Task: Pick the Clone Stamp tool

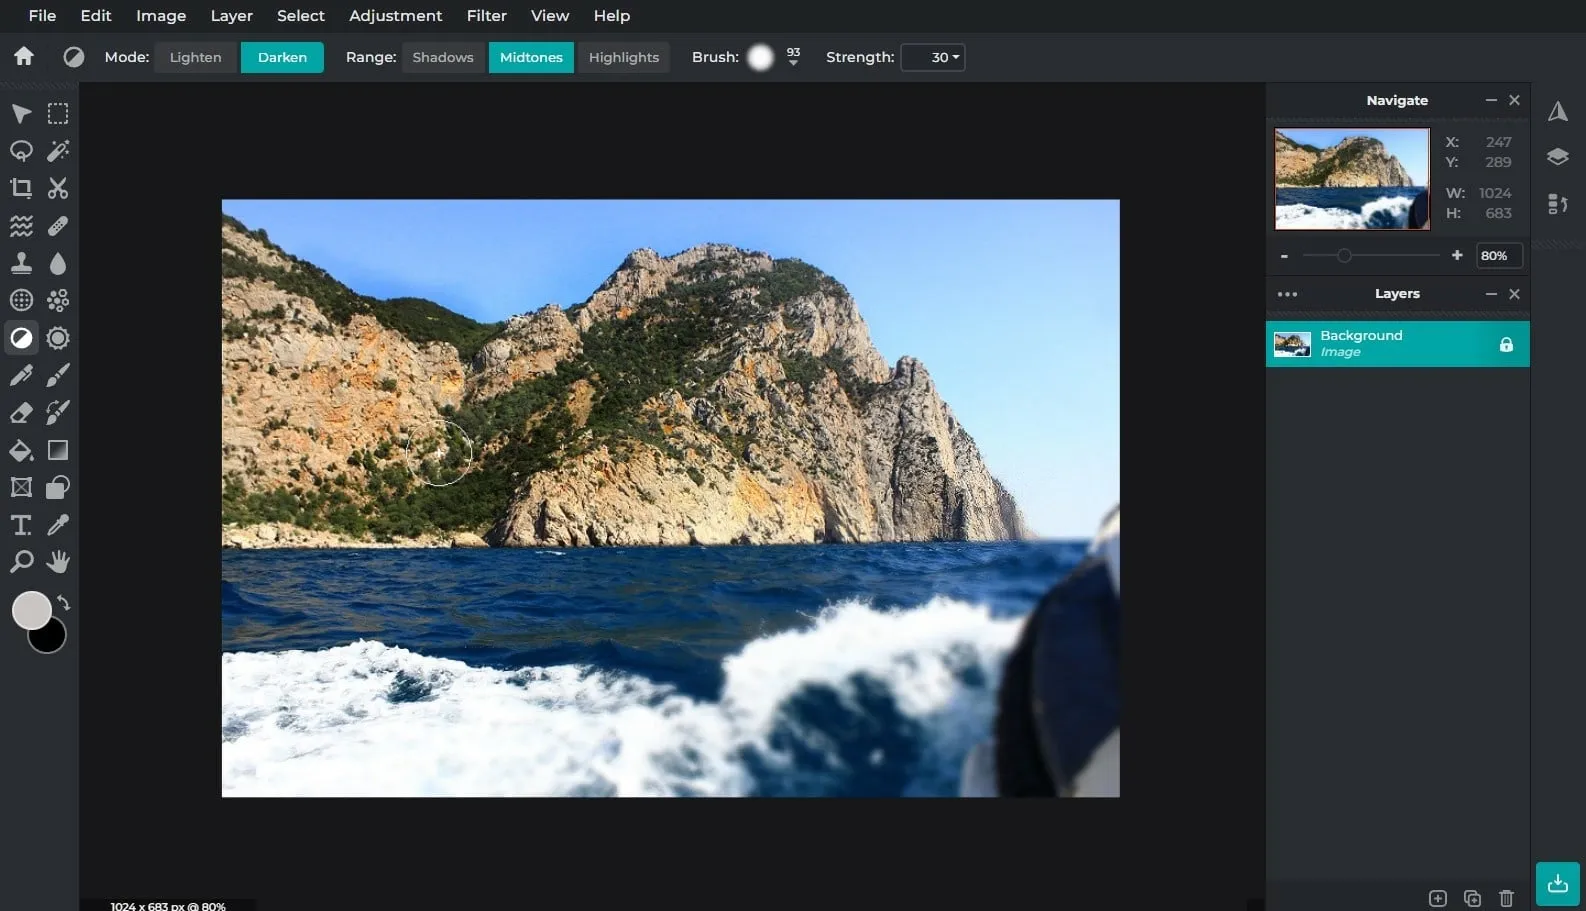Action: tap(21, 263)
